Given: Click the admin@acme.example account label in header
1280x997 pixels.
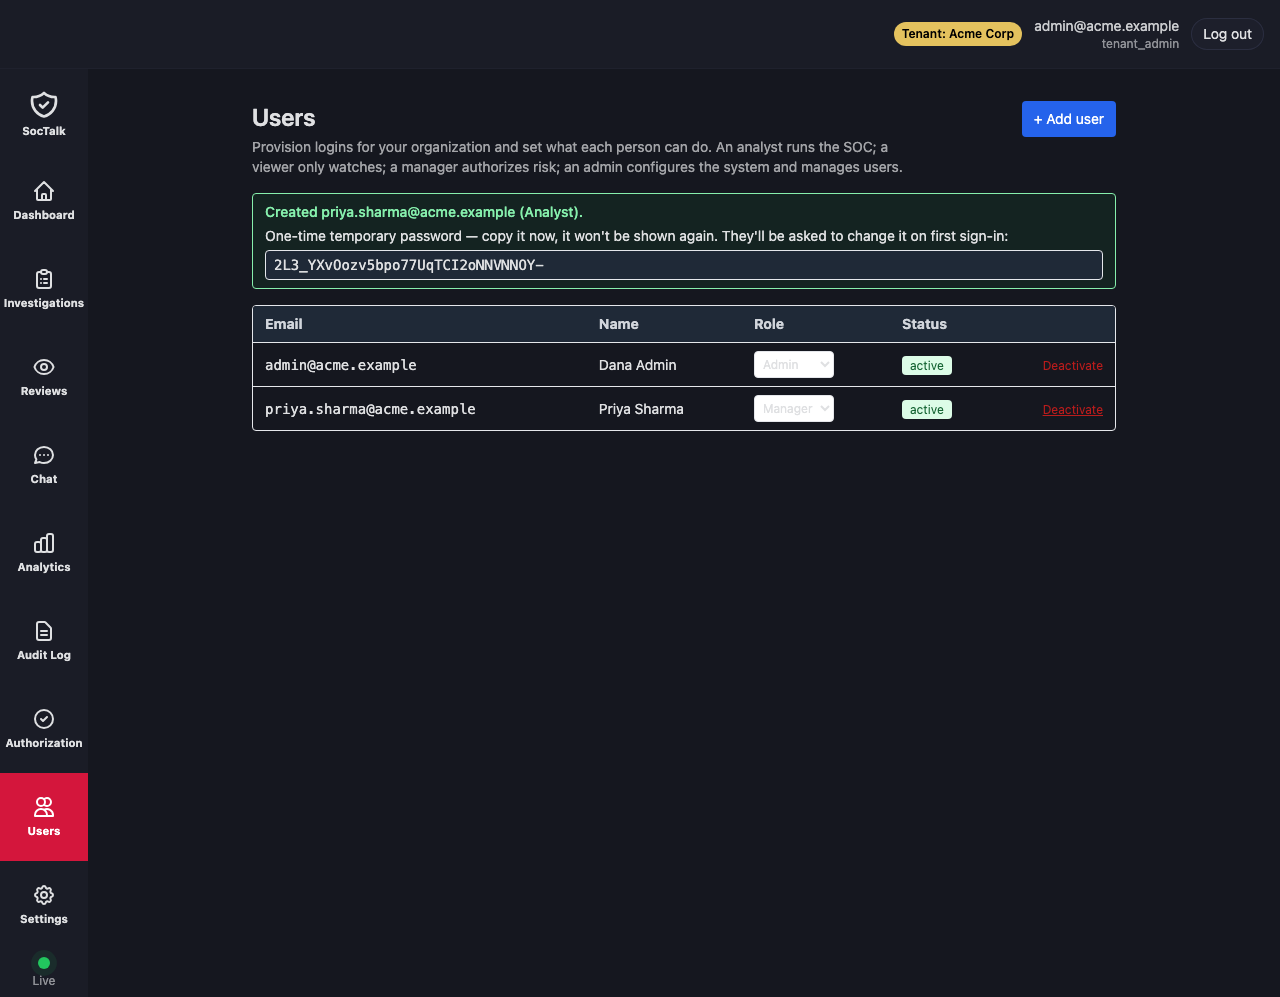Looking at the screenshot, I should point(1106,26).
